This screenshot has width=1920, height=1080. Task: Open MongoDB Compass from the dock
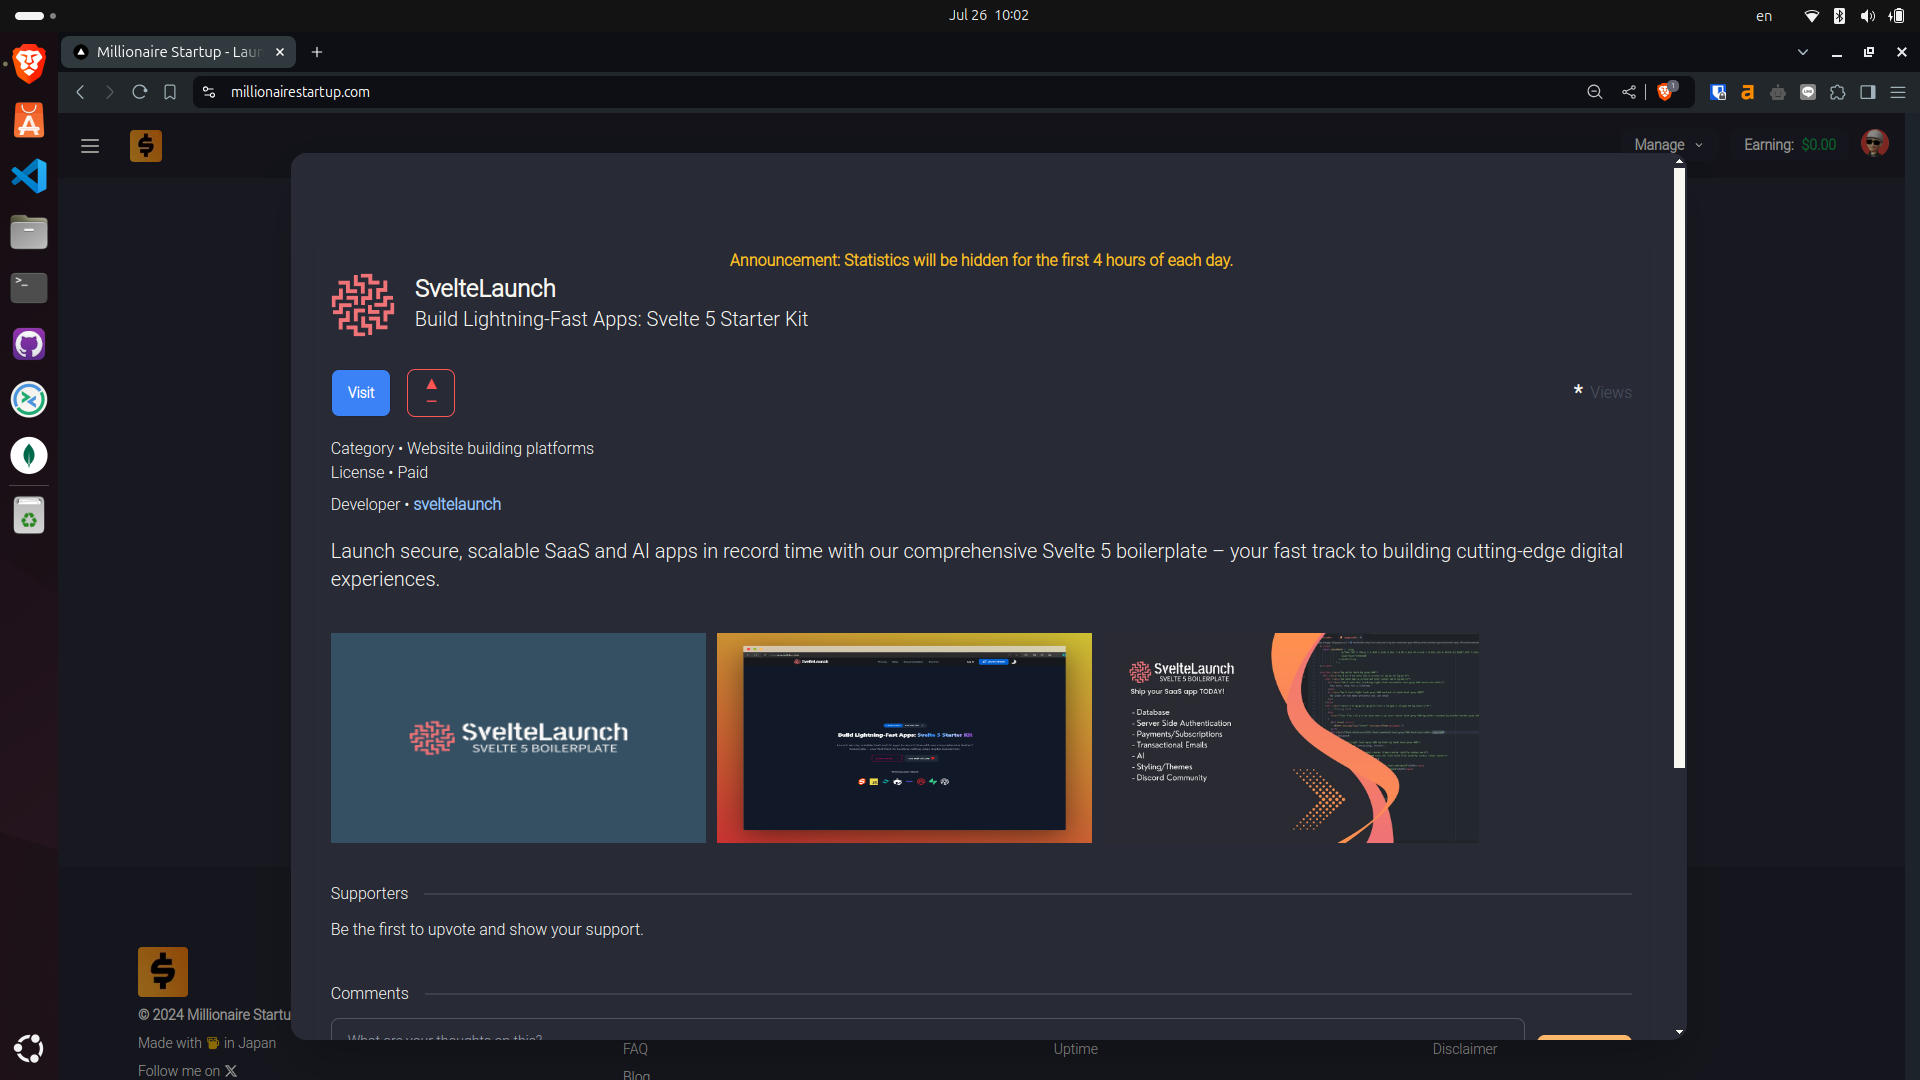29,455
